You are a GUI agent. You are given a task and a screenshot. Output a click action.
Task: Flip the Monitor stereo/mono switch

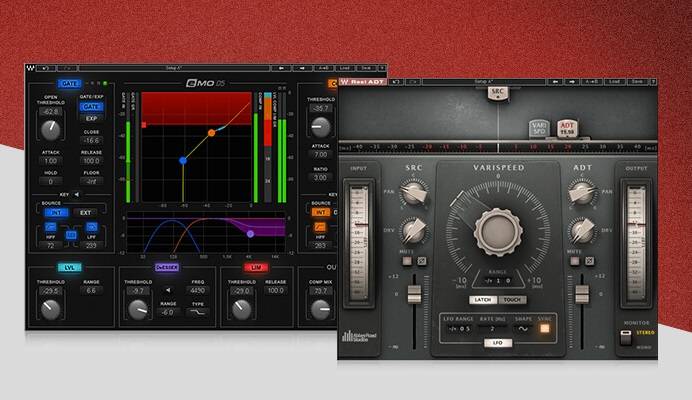625,337
